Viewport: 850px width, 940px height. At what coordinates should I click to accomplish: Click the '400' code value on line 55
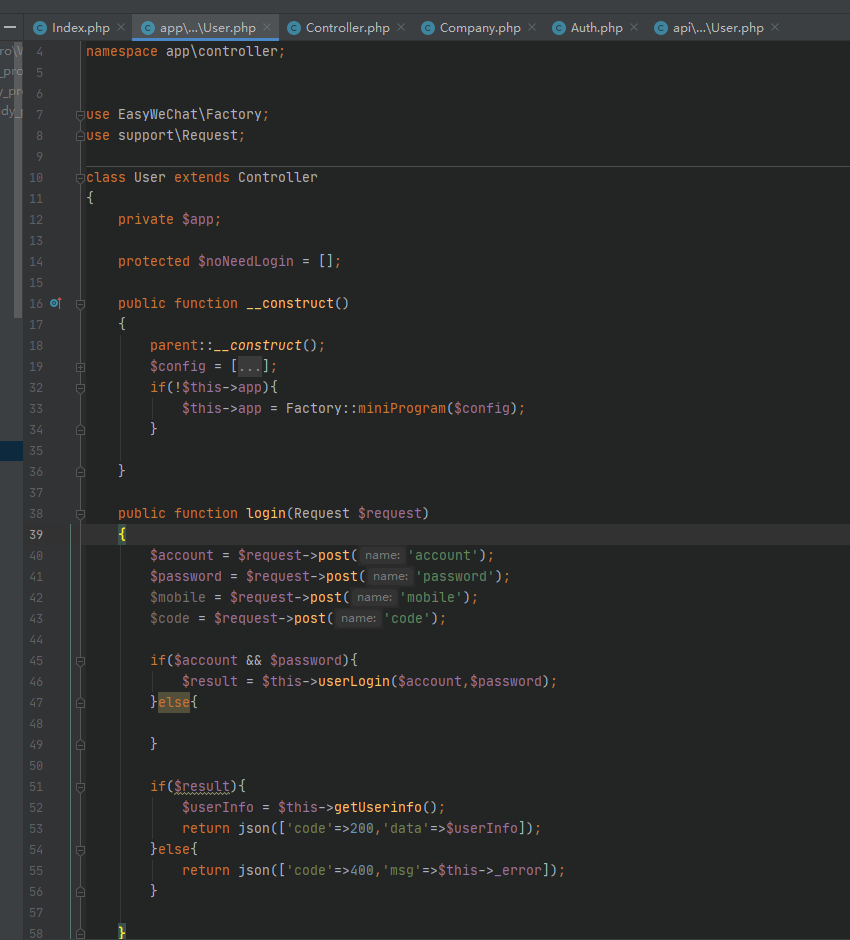point(362,870)
